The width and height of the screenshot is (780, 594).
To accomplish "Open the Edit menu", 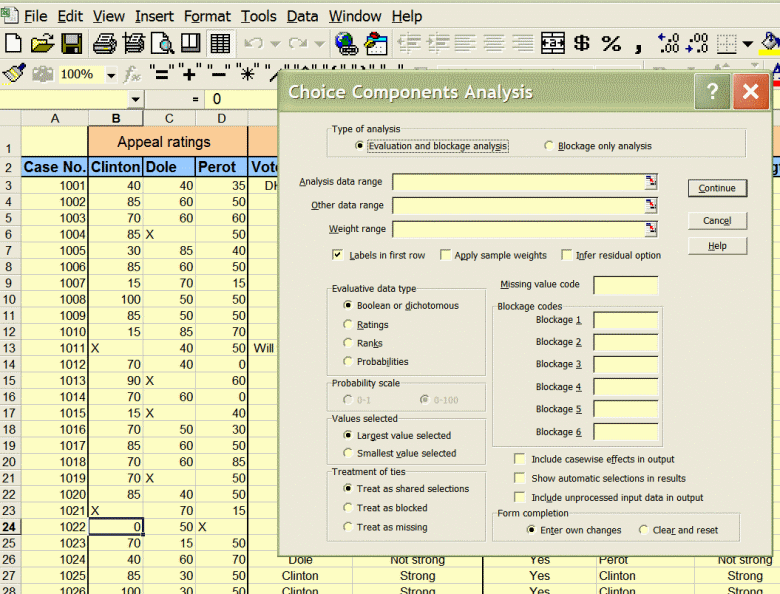I will coord(70,16).
